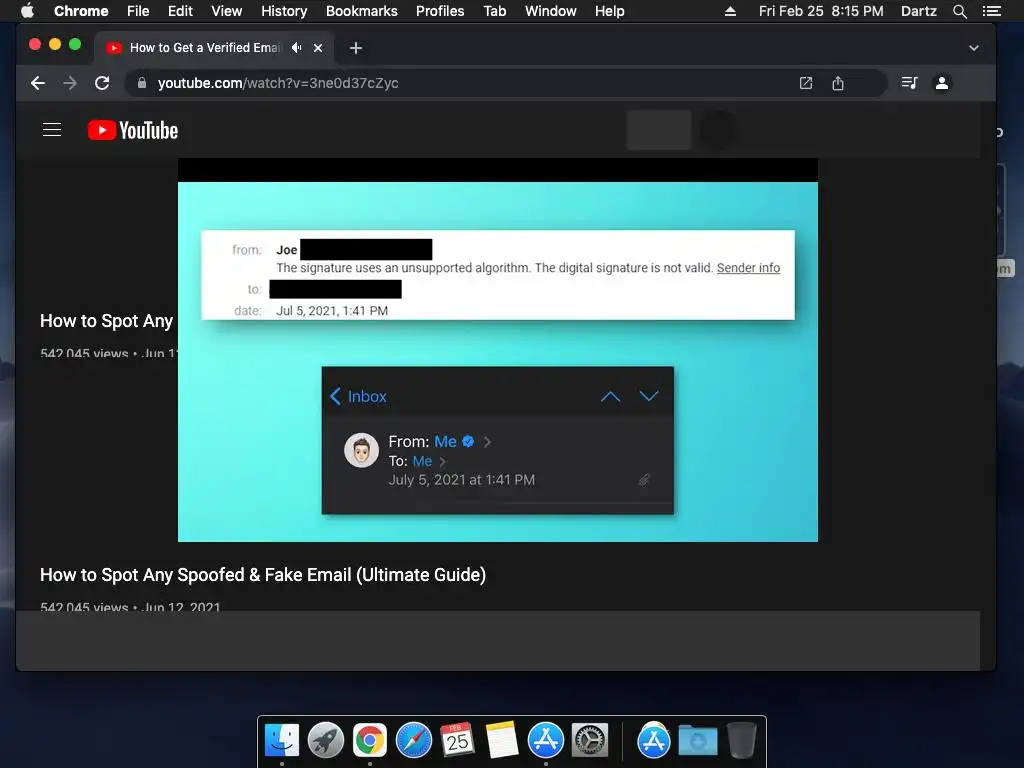The image size is (1024, 768).
Task: Open the View menu
Action: coord(227,11)
